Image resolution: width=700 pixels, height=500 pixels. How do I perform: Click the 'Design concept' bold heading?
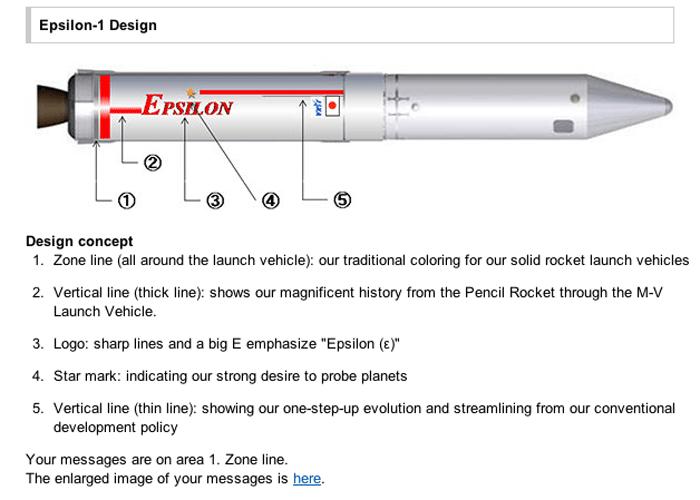[x=79, y=241]
